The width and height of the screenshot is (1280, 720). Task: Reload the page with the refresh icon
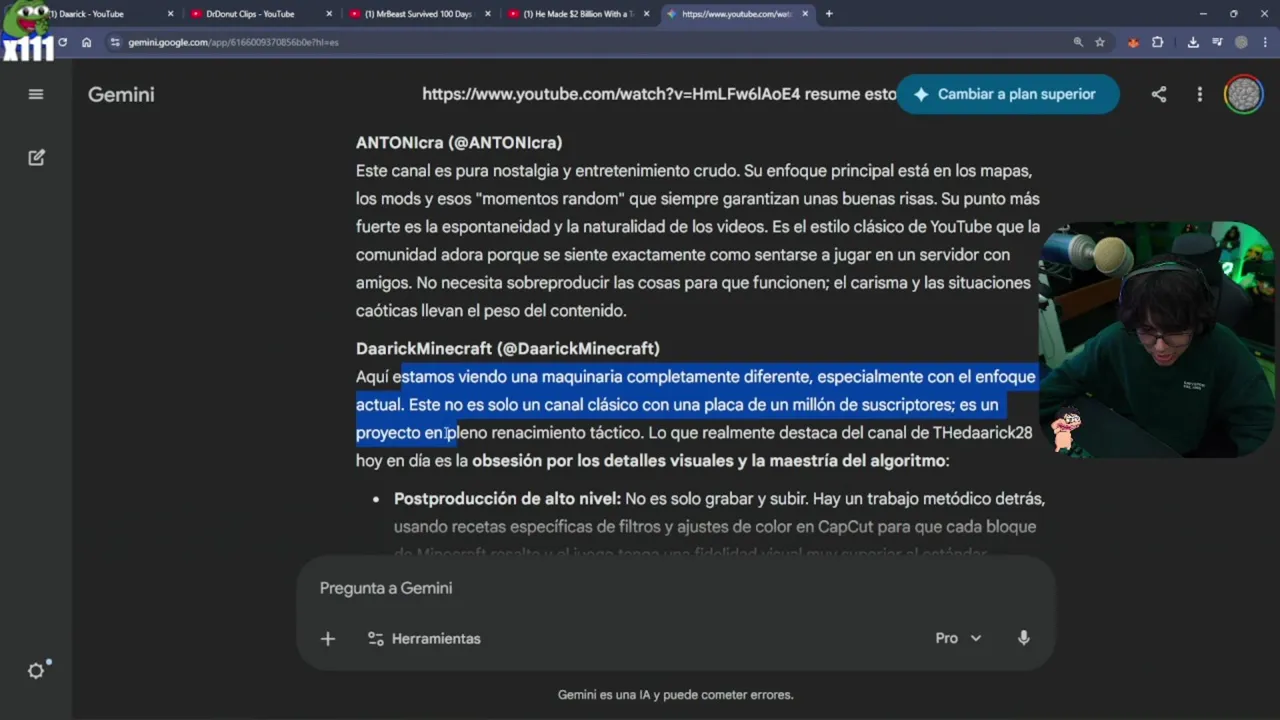[62, 42]
